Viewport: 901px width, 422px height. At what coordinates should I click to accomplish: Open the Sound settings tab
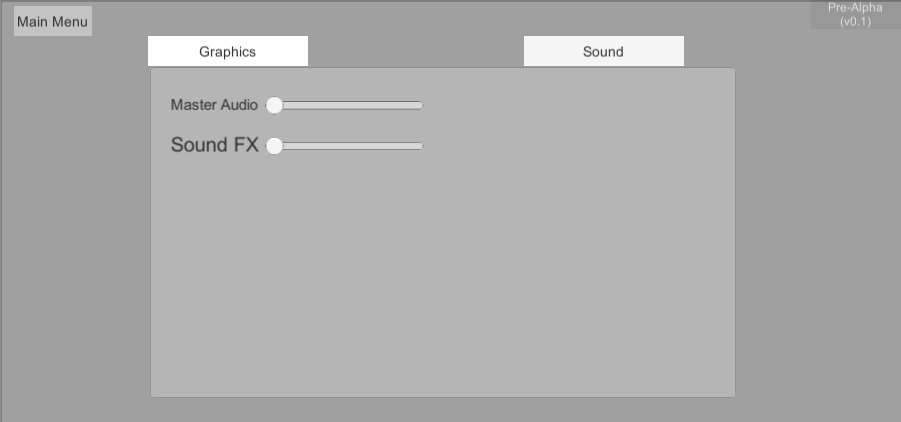603,51
